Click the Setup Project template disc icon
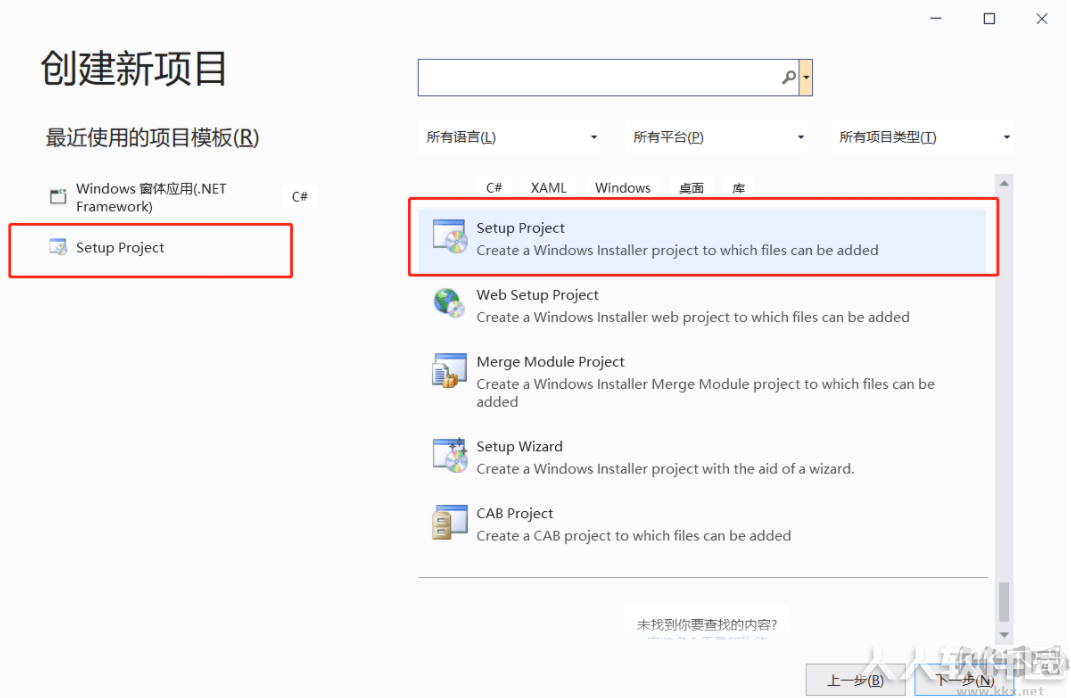Viewport: 1071px width, 698px height. [450, 236]
